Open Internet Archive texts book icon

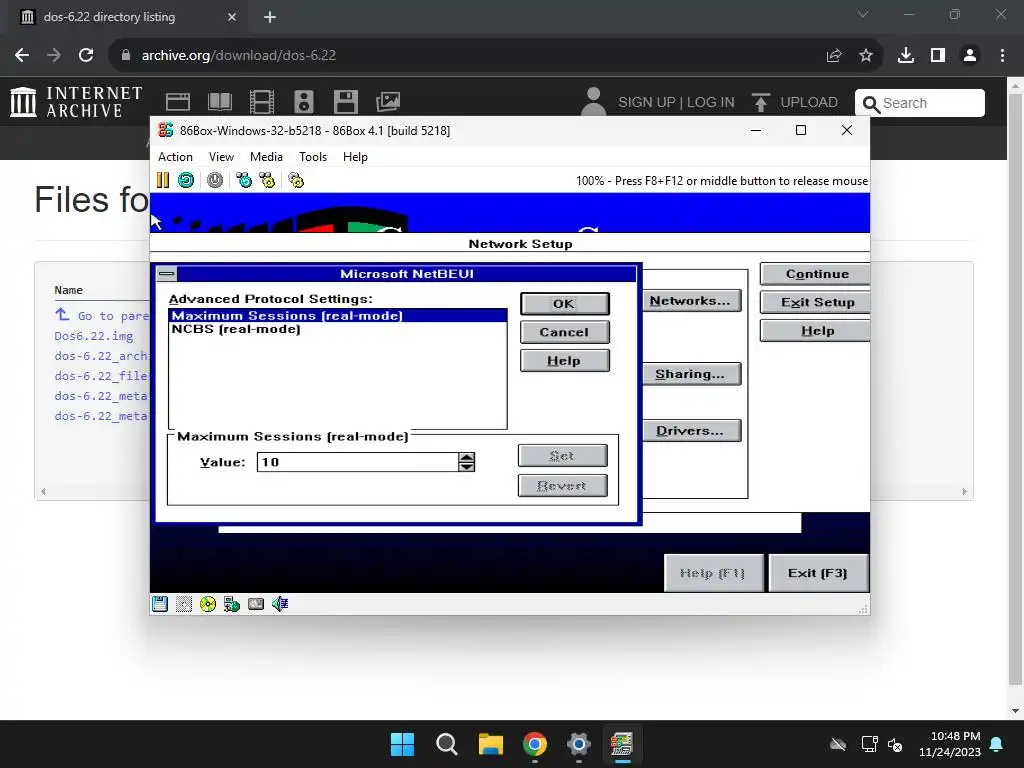(219, 102)
